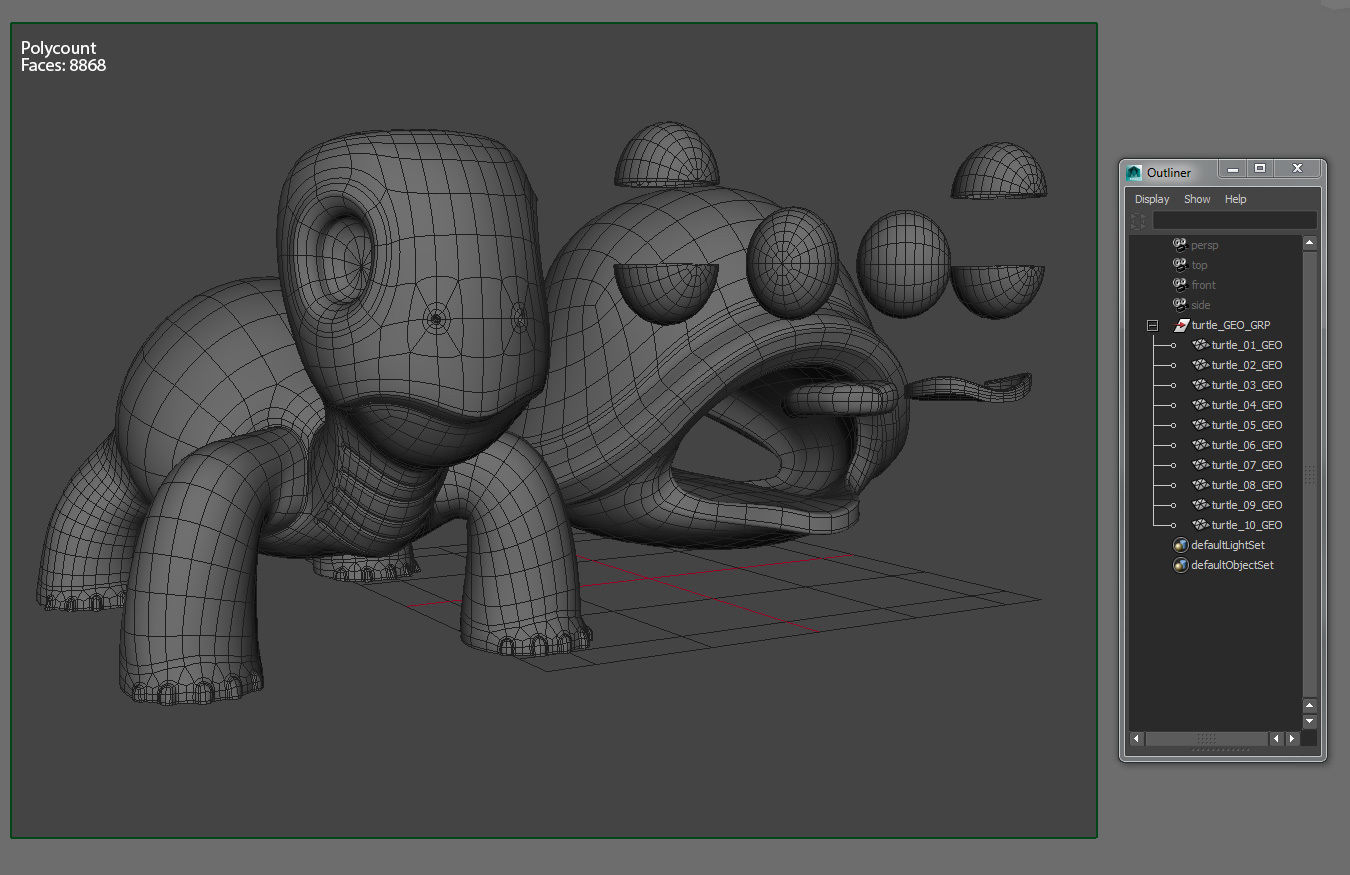The height and width of the screenshot is (875, 1350).
Task: Select the turtle_08_GEO mesh icon
Action: click(x=1200, y=485)
